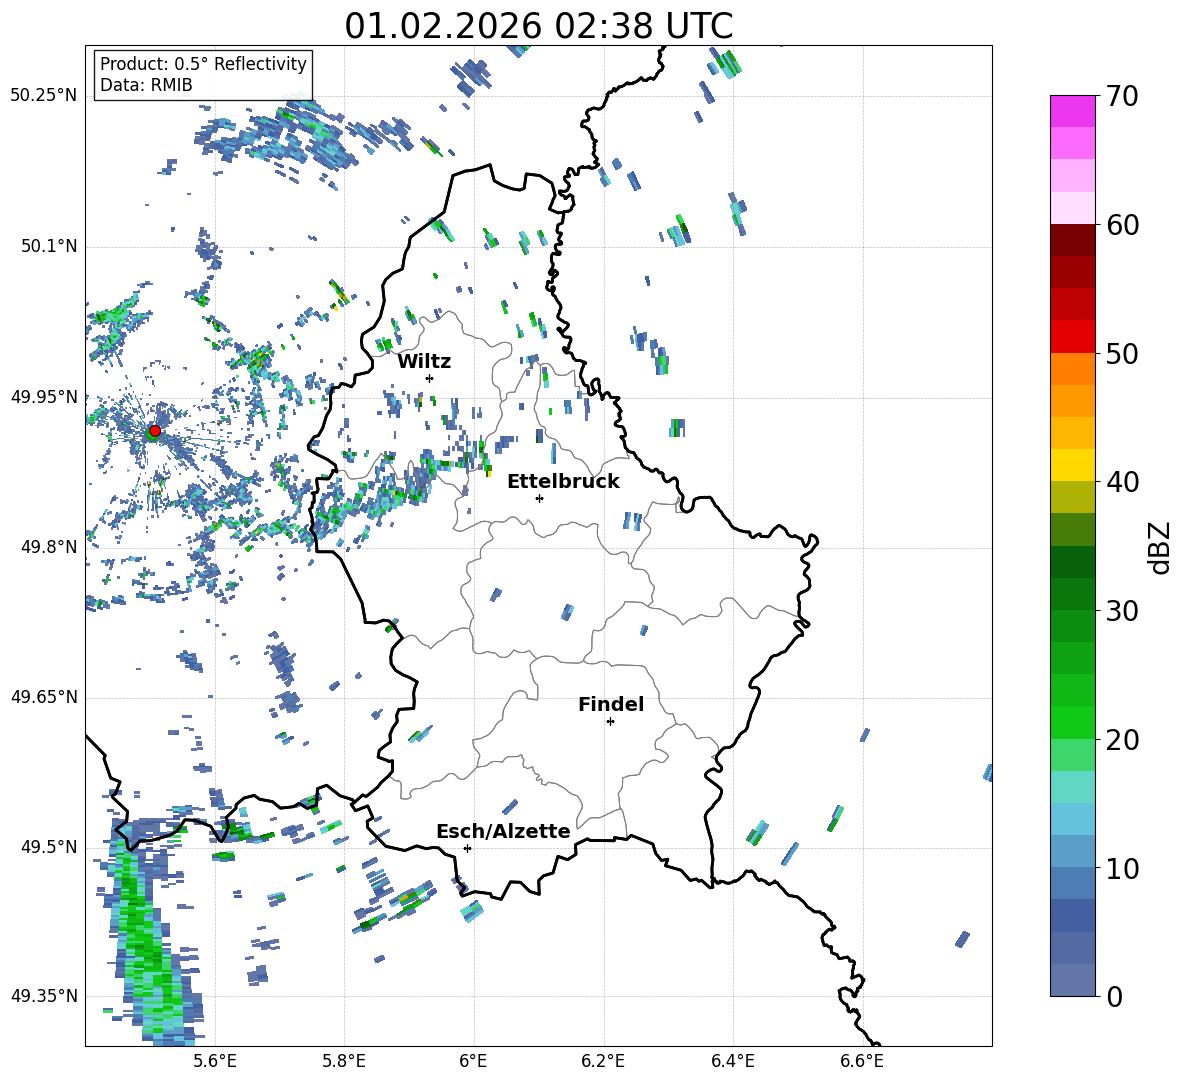Click the dBZ colorbar axis label

tap(1161, 547)
